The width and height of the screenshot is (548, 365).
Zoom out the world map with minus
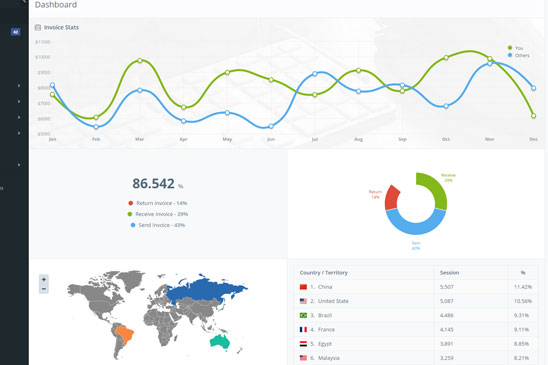click(44, 289)
